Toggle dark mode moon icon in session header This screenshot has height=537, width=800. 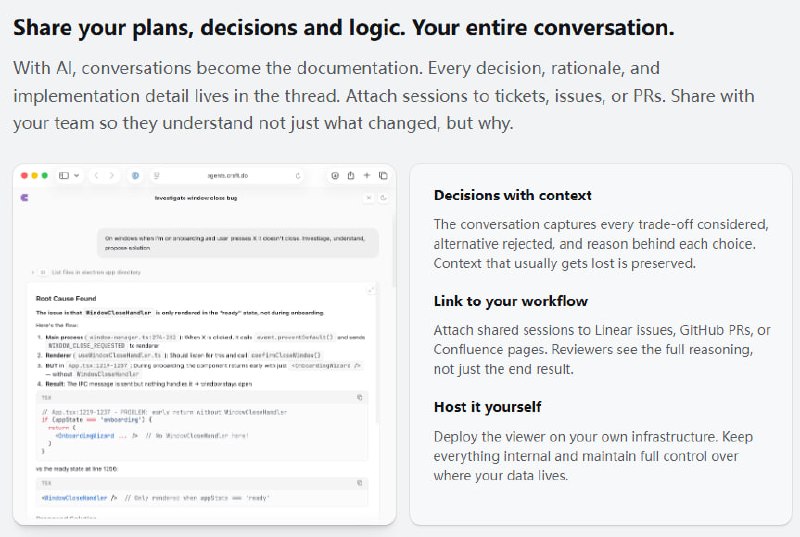pyautogui.click(x=383, y=198)
